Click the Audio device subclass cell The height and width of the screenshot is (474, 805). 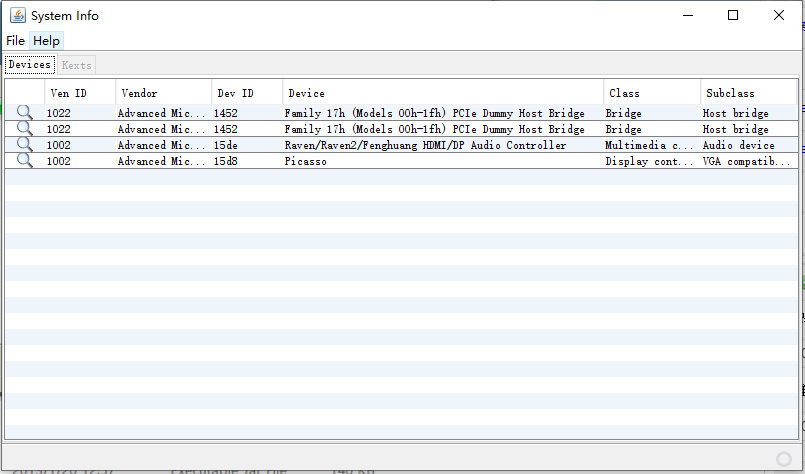pos(738,145)
